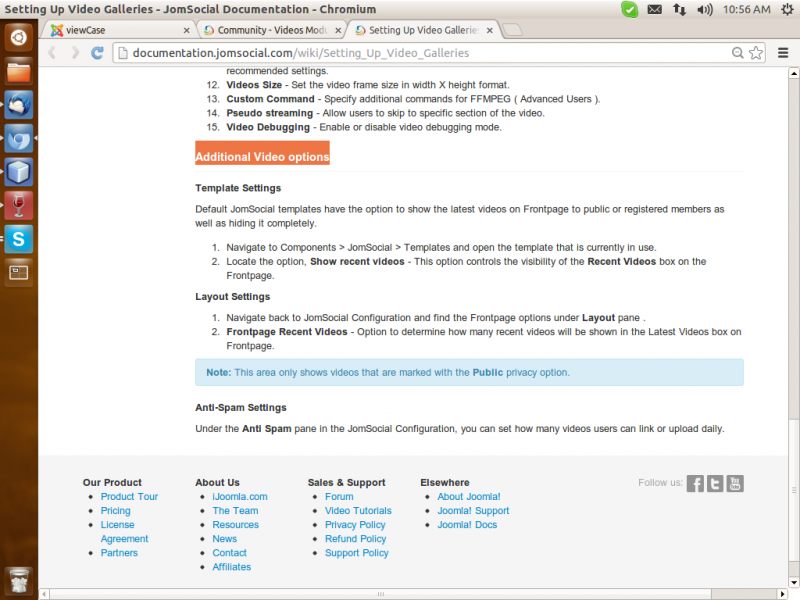Open the Contact link
Screen dimensions: 800x600
click(x=229, y=553)
